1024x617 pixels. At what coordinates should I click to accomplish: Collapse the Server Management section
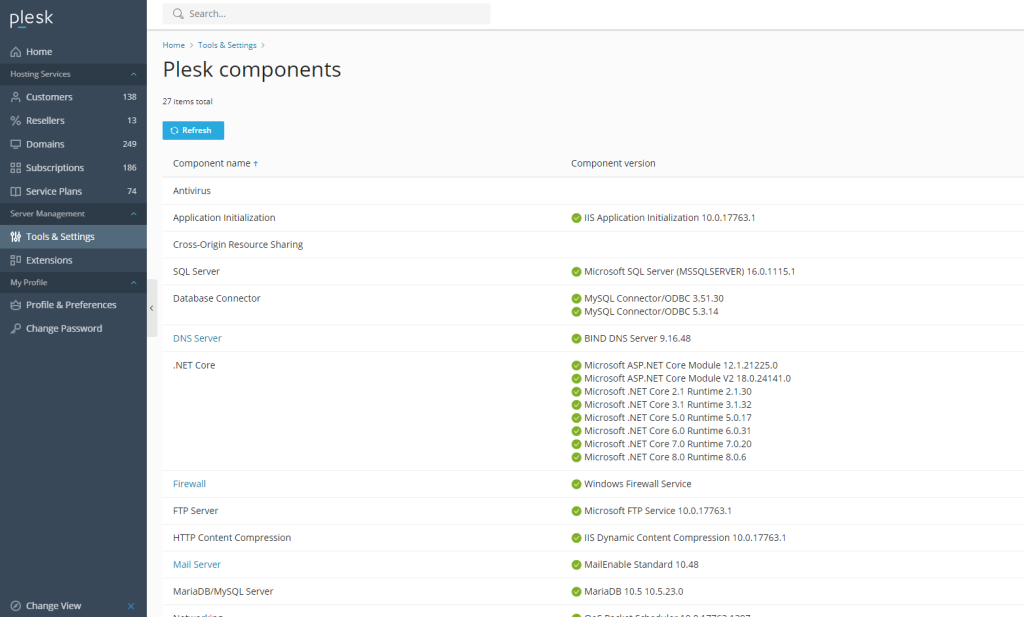click(x=133, y=214)
